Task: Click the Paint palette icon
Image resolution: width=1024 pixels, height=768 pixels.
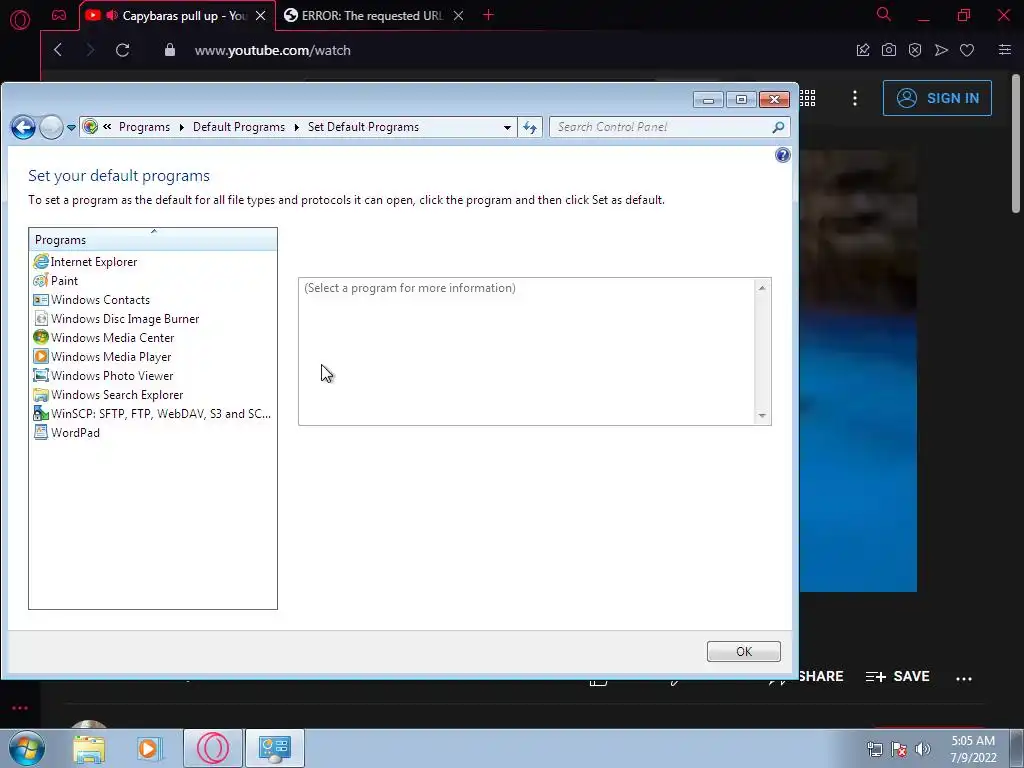Action: click(x=40, y=281)
